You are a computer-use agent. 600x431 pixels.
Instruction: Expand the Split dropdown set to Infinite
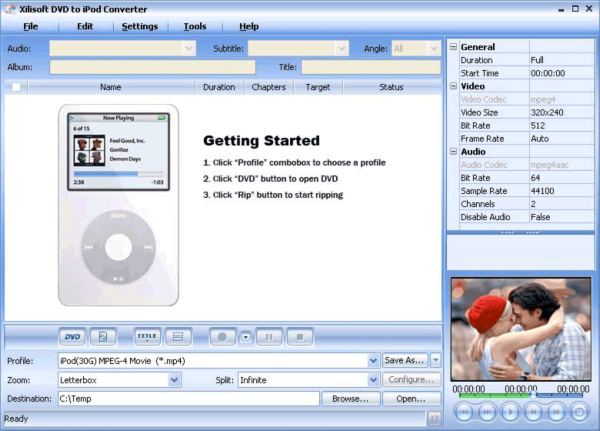pyautogui.click(x=373, y=380)
